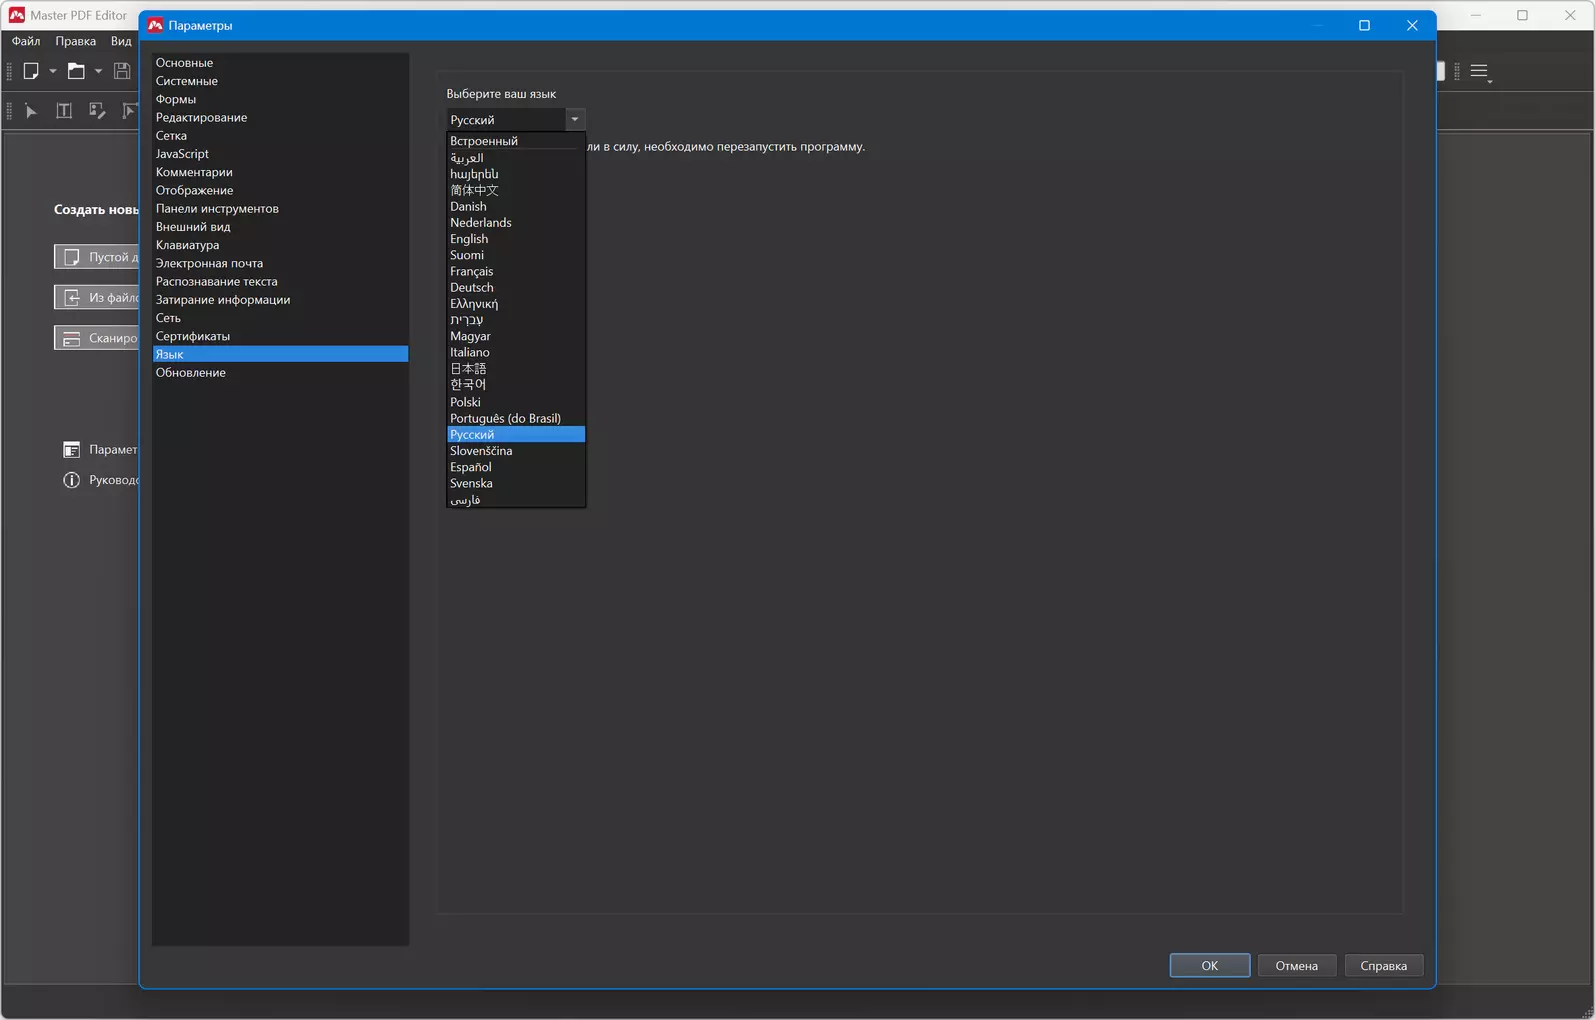Select Основные settings category
This screenshot has width=1595, height=1020.
click(280, 62)
